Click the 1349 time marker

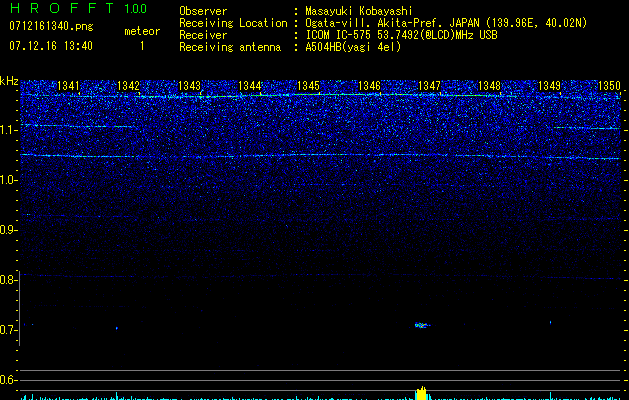point(549,86)
